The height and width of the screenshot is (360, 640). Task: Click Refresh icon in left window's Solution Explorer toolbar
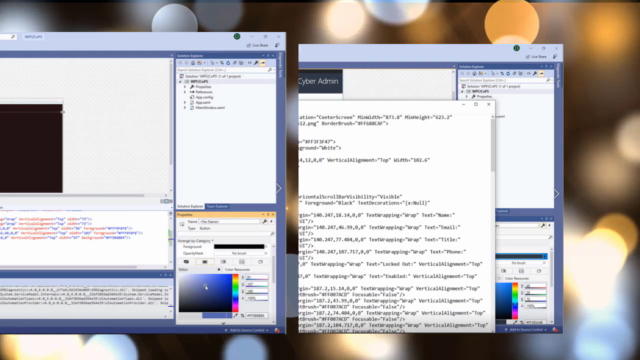(228, 63)
